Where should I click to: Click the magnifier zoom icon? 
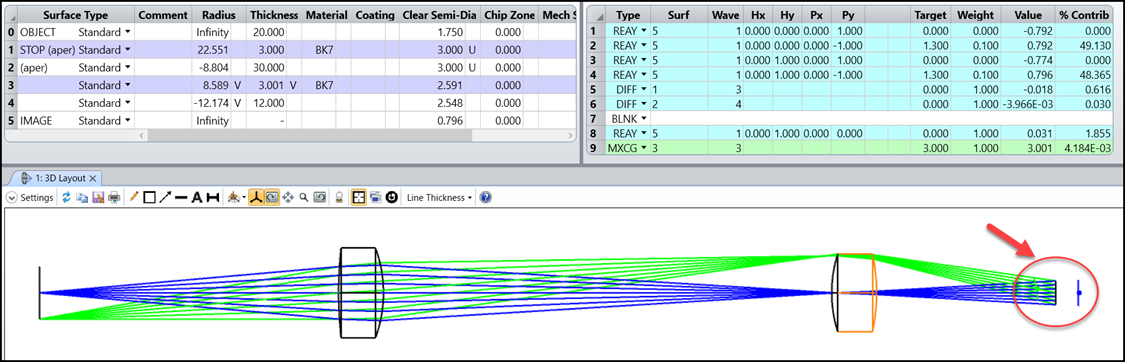point(303,197)
